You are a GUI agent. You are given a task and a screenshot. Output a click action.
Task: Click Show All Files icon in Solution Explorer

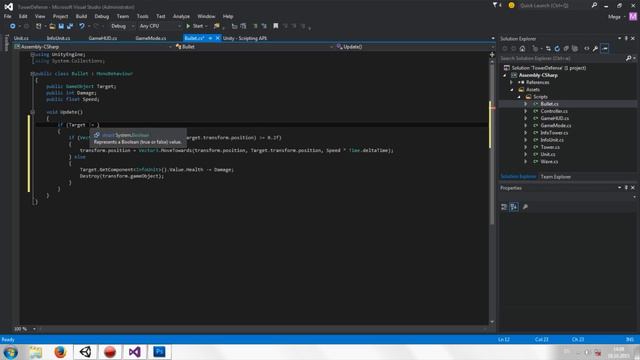(x=575, y=49)
